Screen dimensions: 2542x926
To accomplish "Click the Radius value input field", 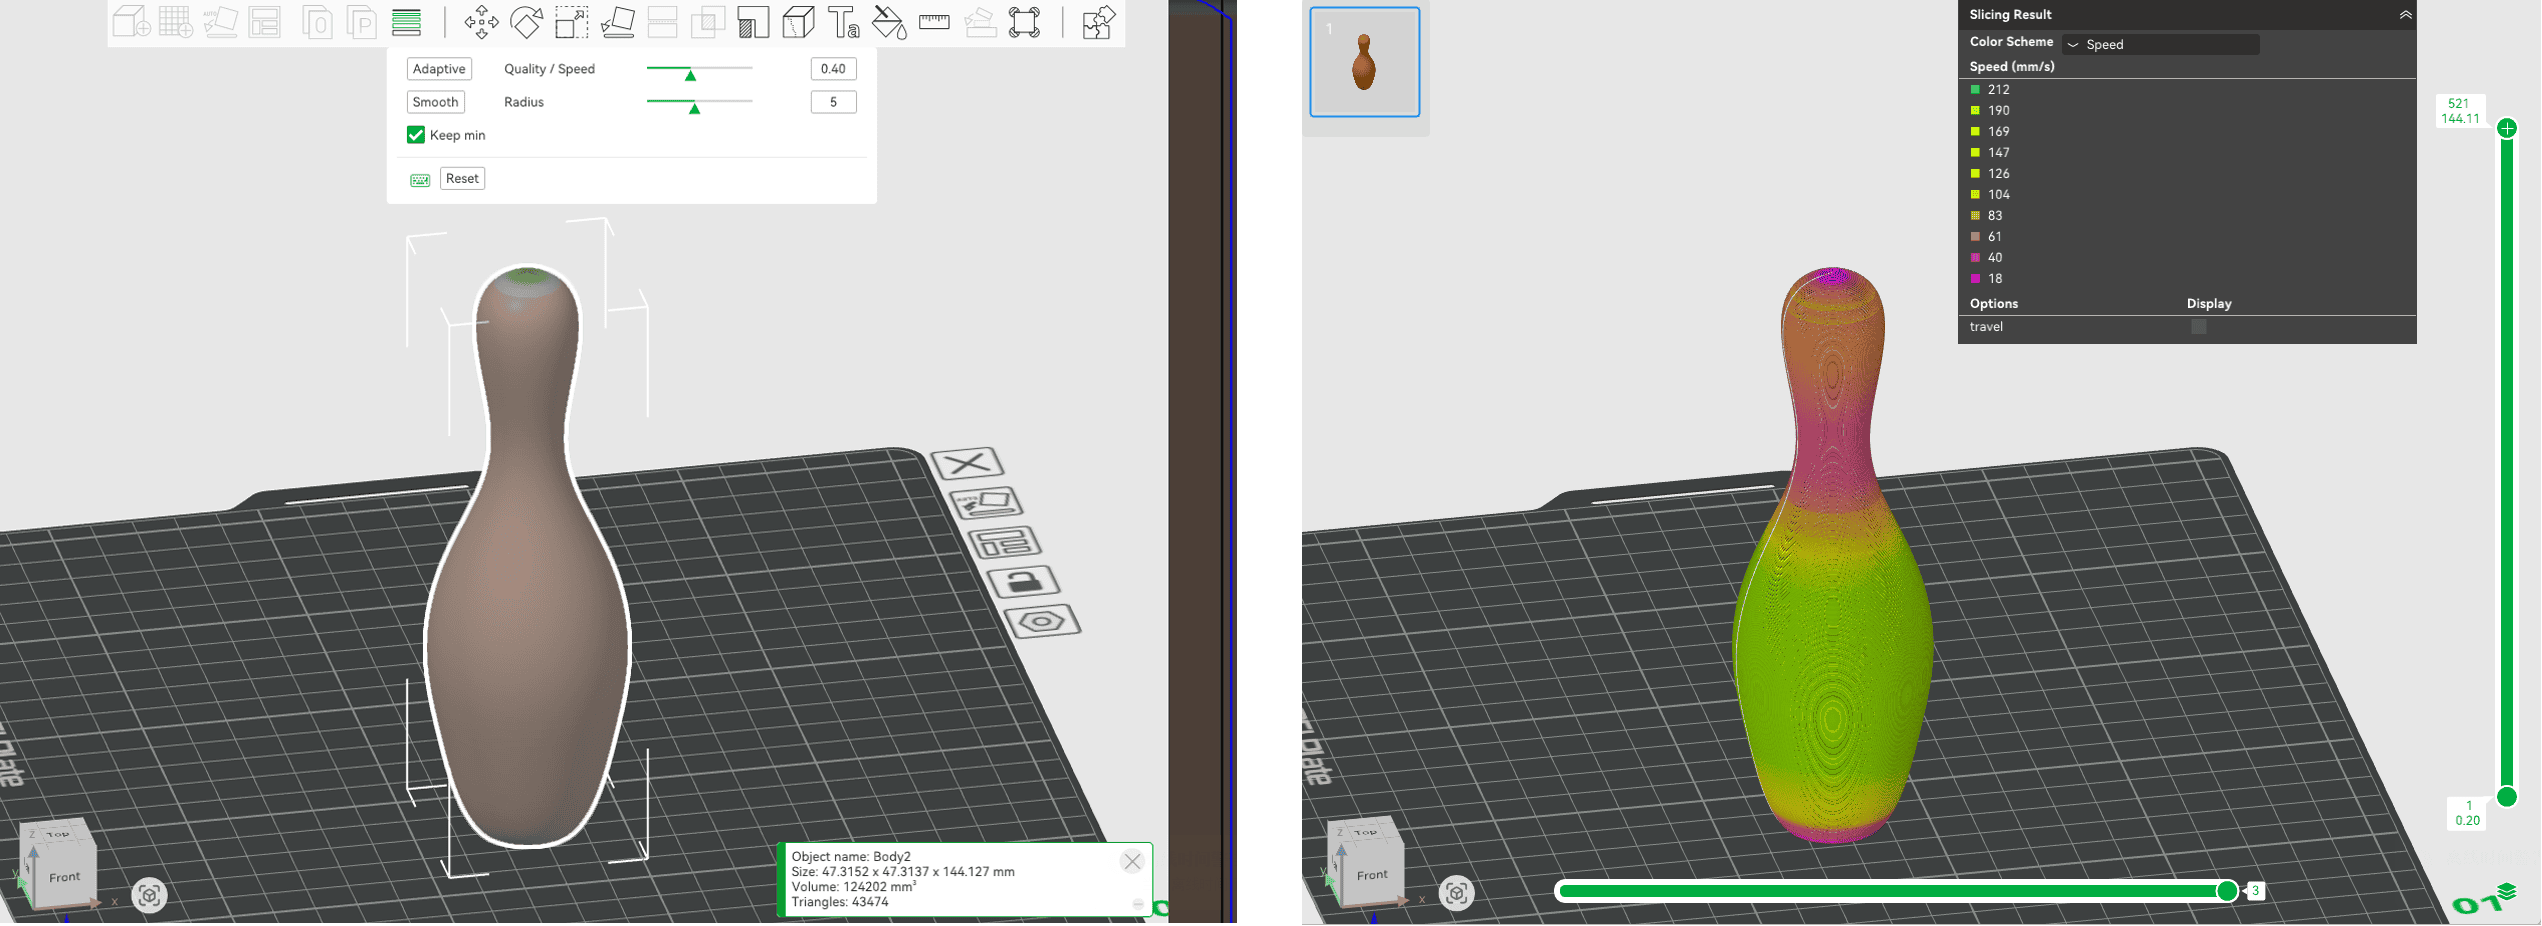I will point(833,102).
